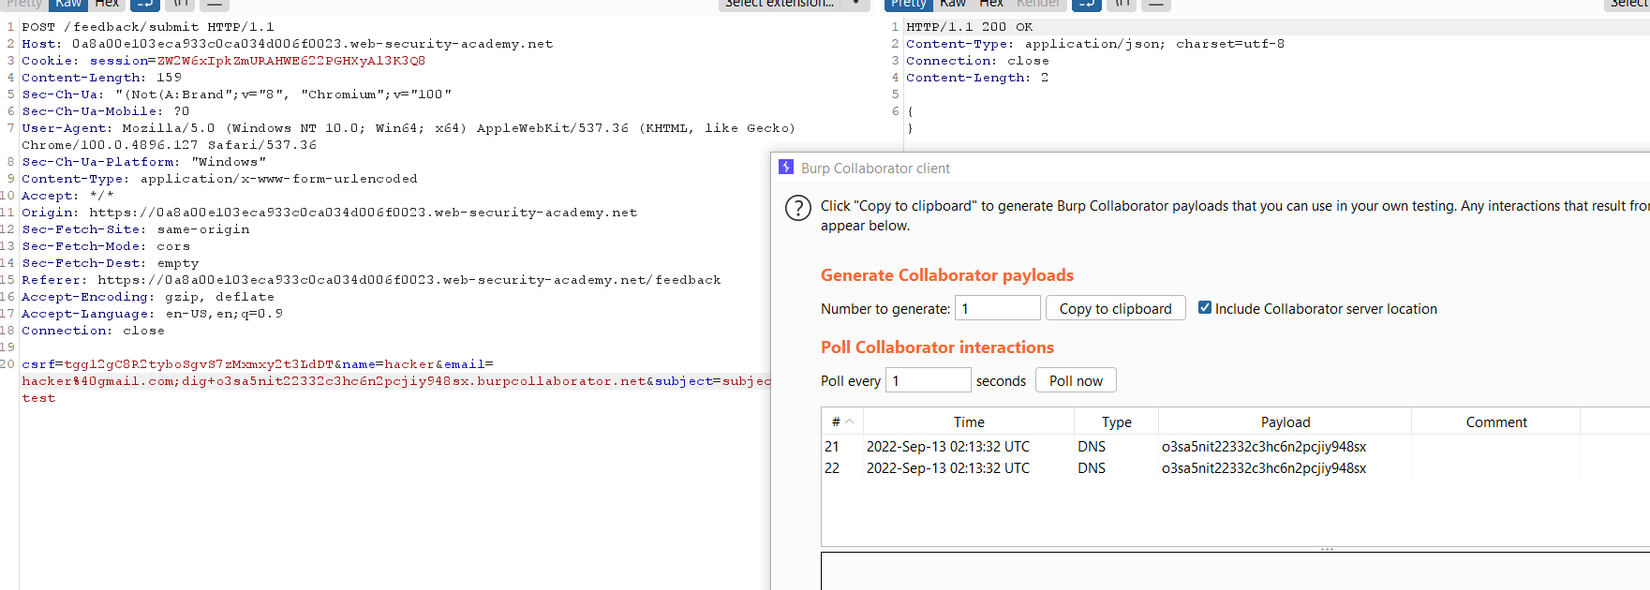Viewport: 1650px width, 590px height.
Task: Click the csrf token parameter value
Action: 199,364
